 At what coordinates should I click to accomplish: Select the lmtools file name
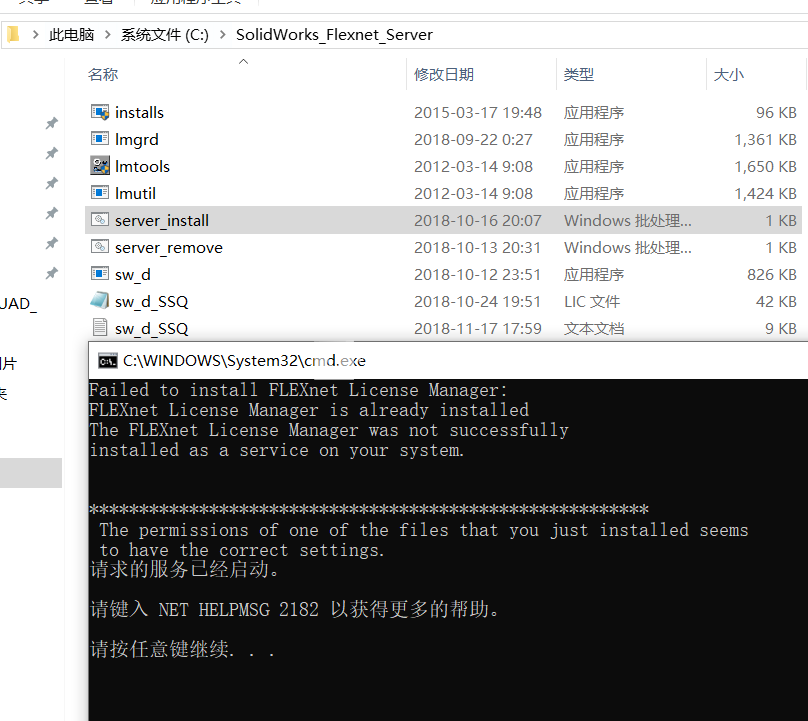142,166
